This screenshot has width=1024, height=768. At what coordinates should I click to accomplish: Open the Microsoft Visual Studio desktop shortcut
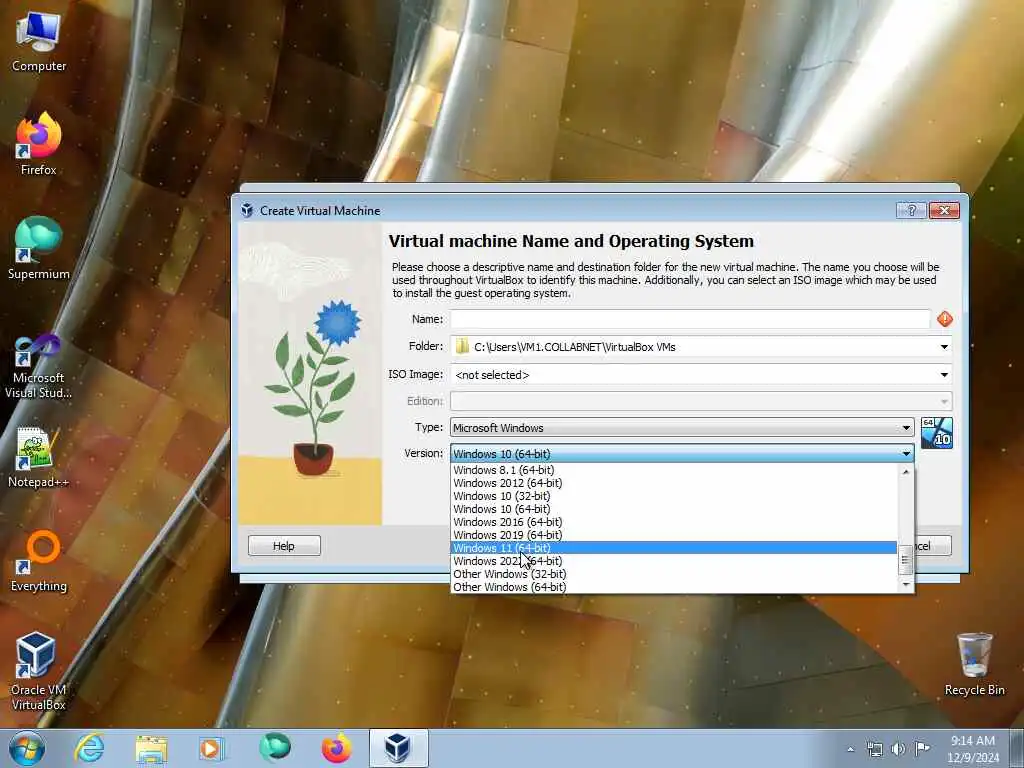click(x=39, y=366)
